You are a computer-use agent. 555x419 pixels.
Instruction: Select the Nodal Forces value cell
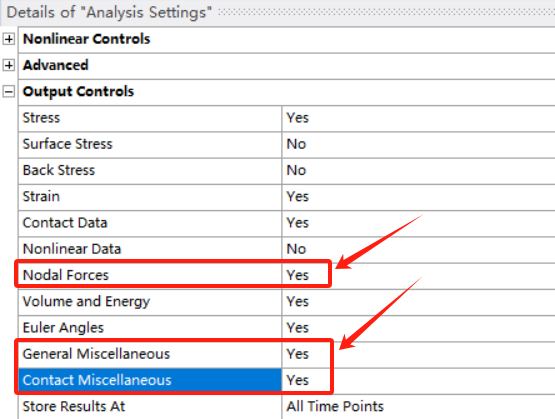(x=418, y=275)
